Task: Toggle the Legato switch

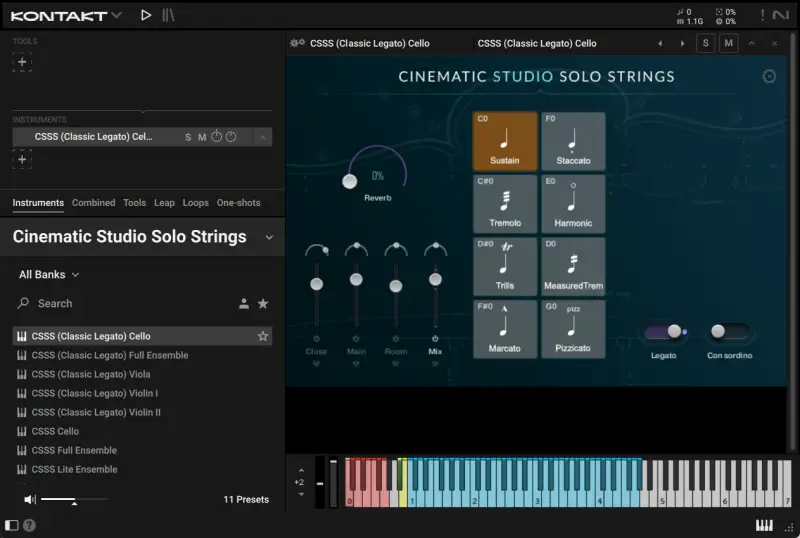Action: click(x=664, y=332)
